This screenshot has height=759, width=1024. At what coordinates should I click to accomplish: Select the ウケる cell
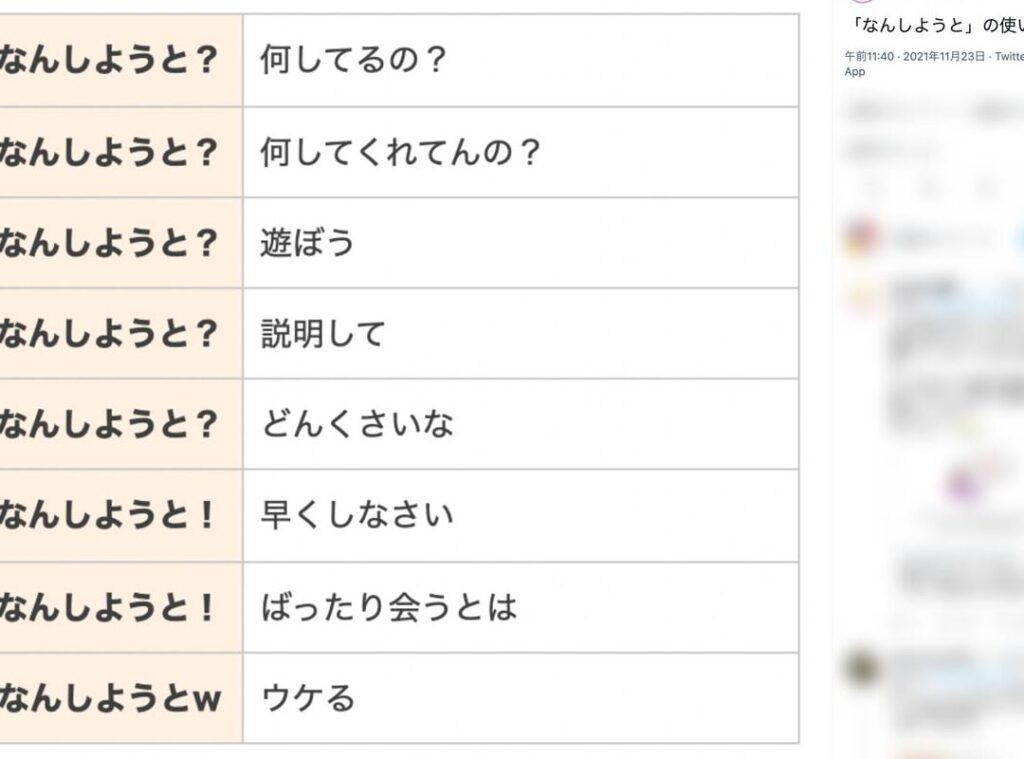pos(520,697)
